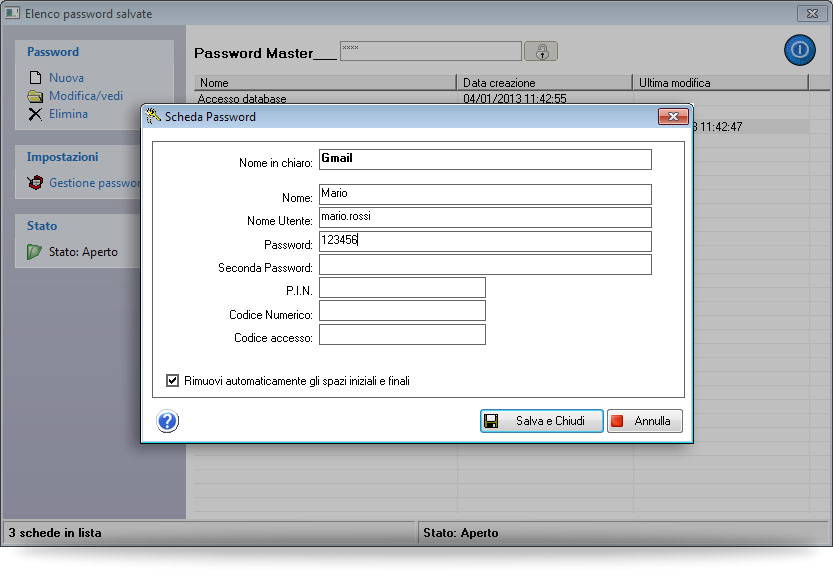Focus the Nome in chiaro field
The width and height of the screenshot is (833, 576).
point(485,159)
